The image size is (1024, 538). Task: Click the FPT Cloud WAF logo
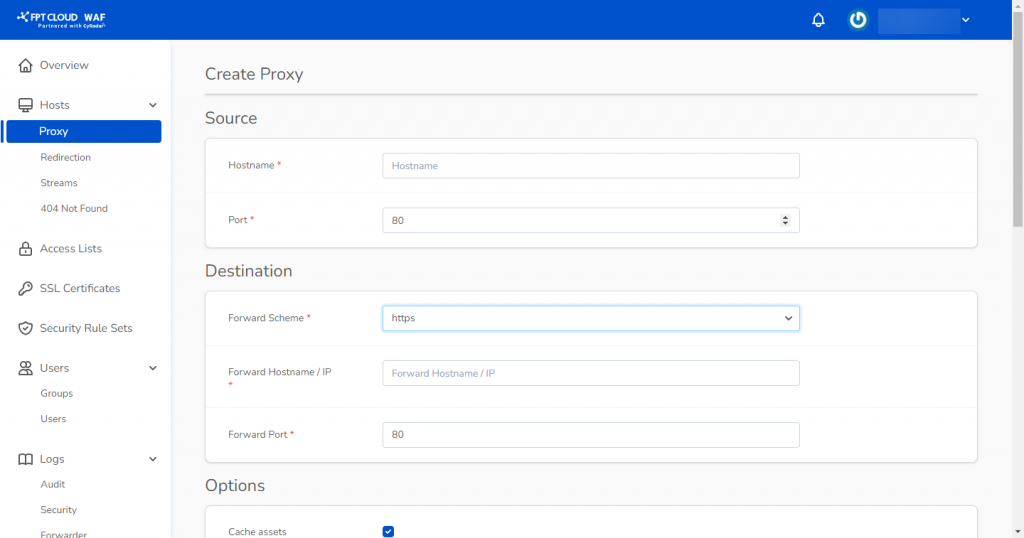(62, 19)
